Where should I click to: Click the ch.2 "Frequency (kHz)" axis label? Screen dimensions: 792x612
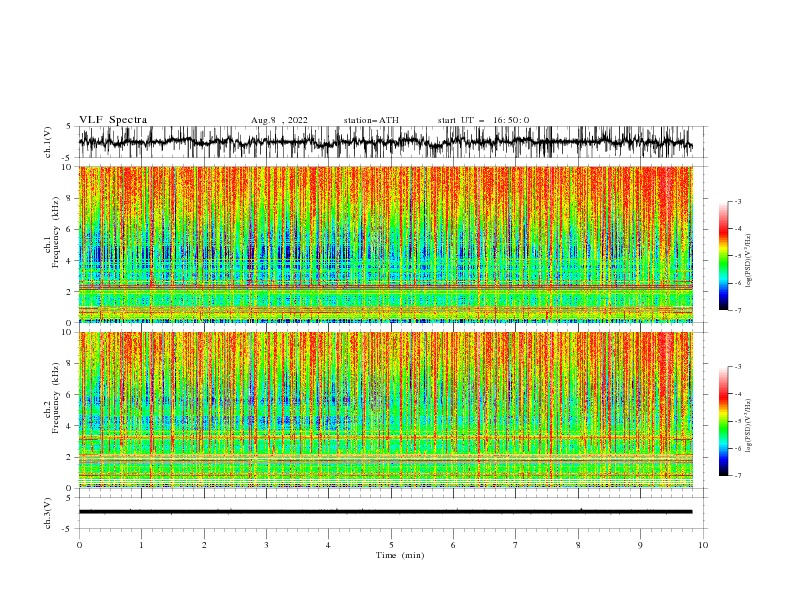[x=56, y=398]
